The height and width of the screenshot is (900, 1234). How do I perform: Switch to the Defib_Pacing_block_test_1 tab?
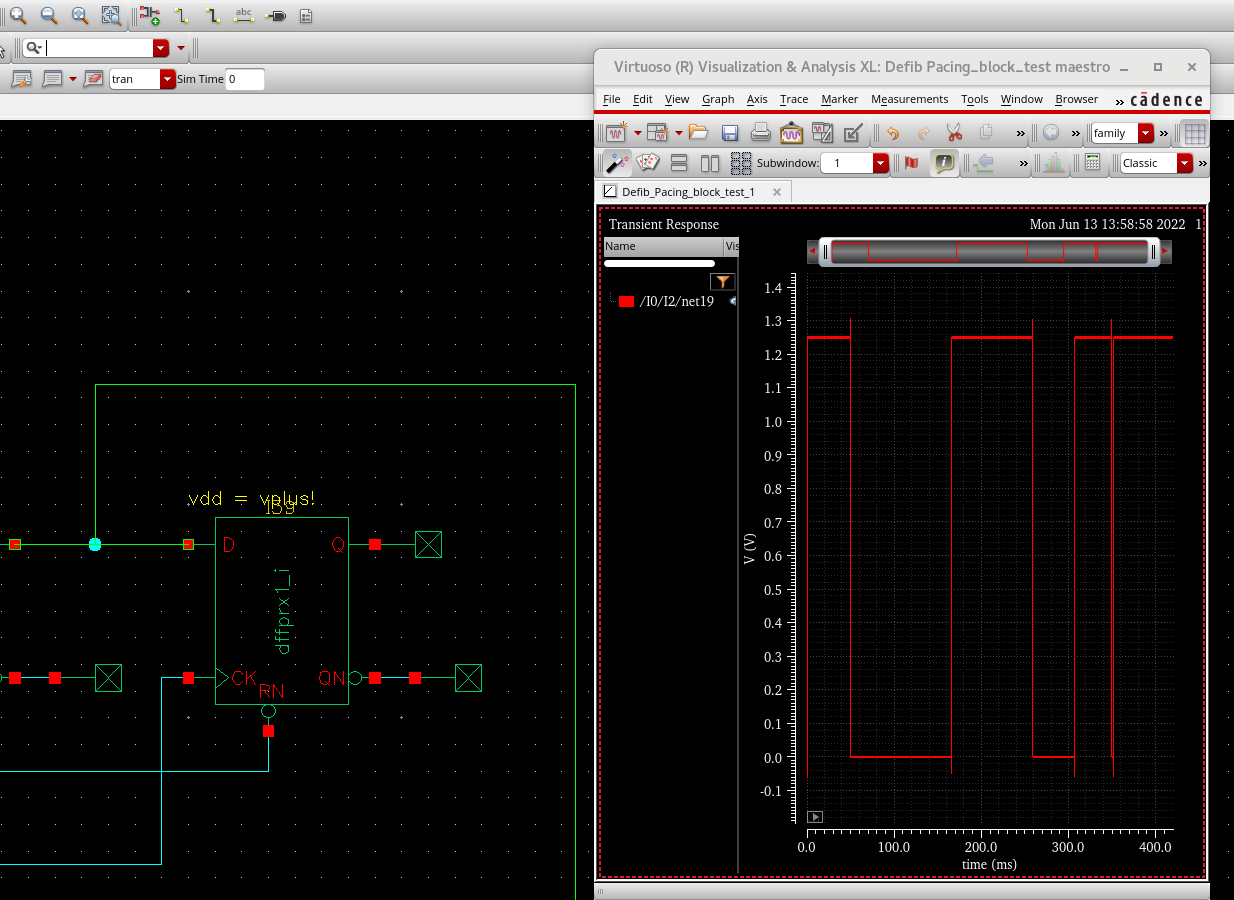(x=687, y=191)
